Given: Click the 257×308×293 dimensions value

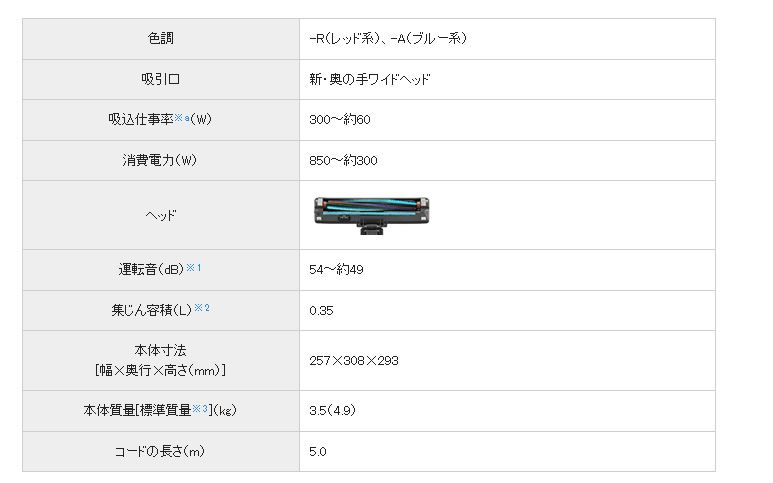Looking at the screenshot, I should pos(354,361).
